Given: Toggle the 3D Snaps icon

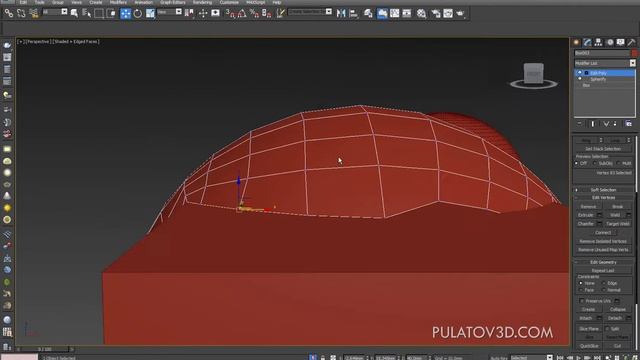Looking at the screenshot, I should click(231, 13).
